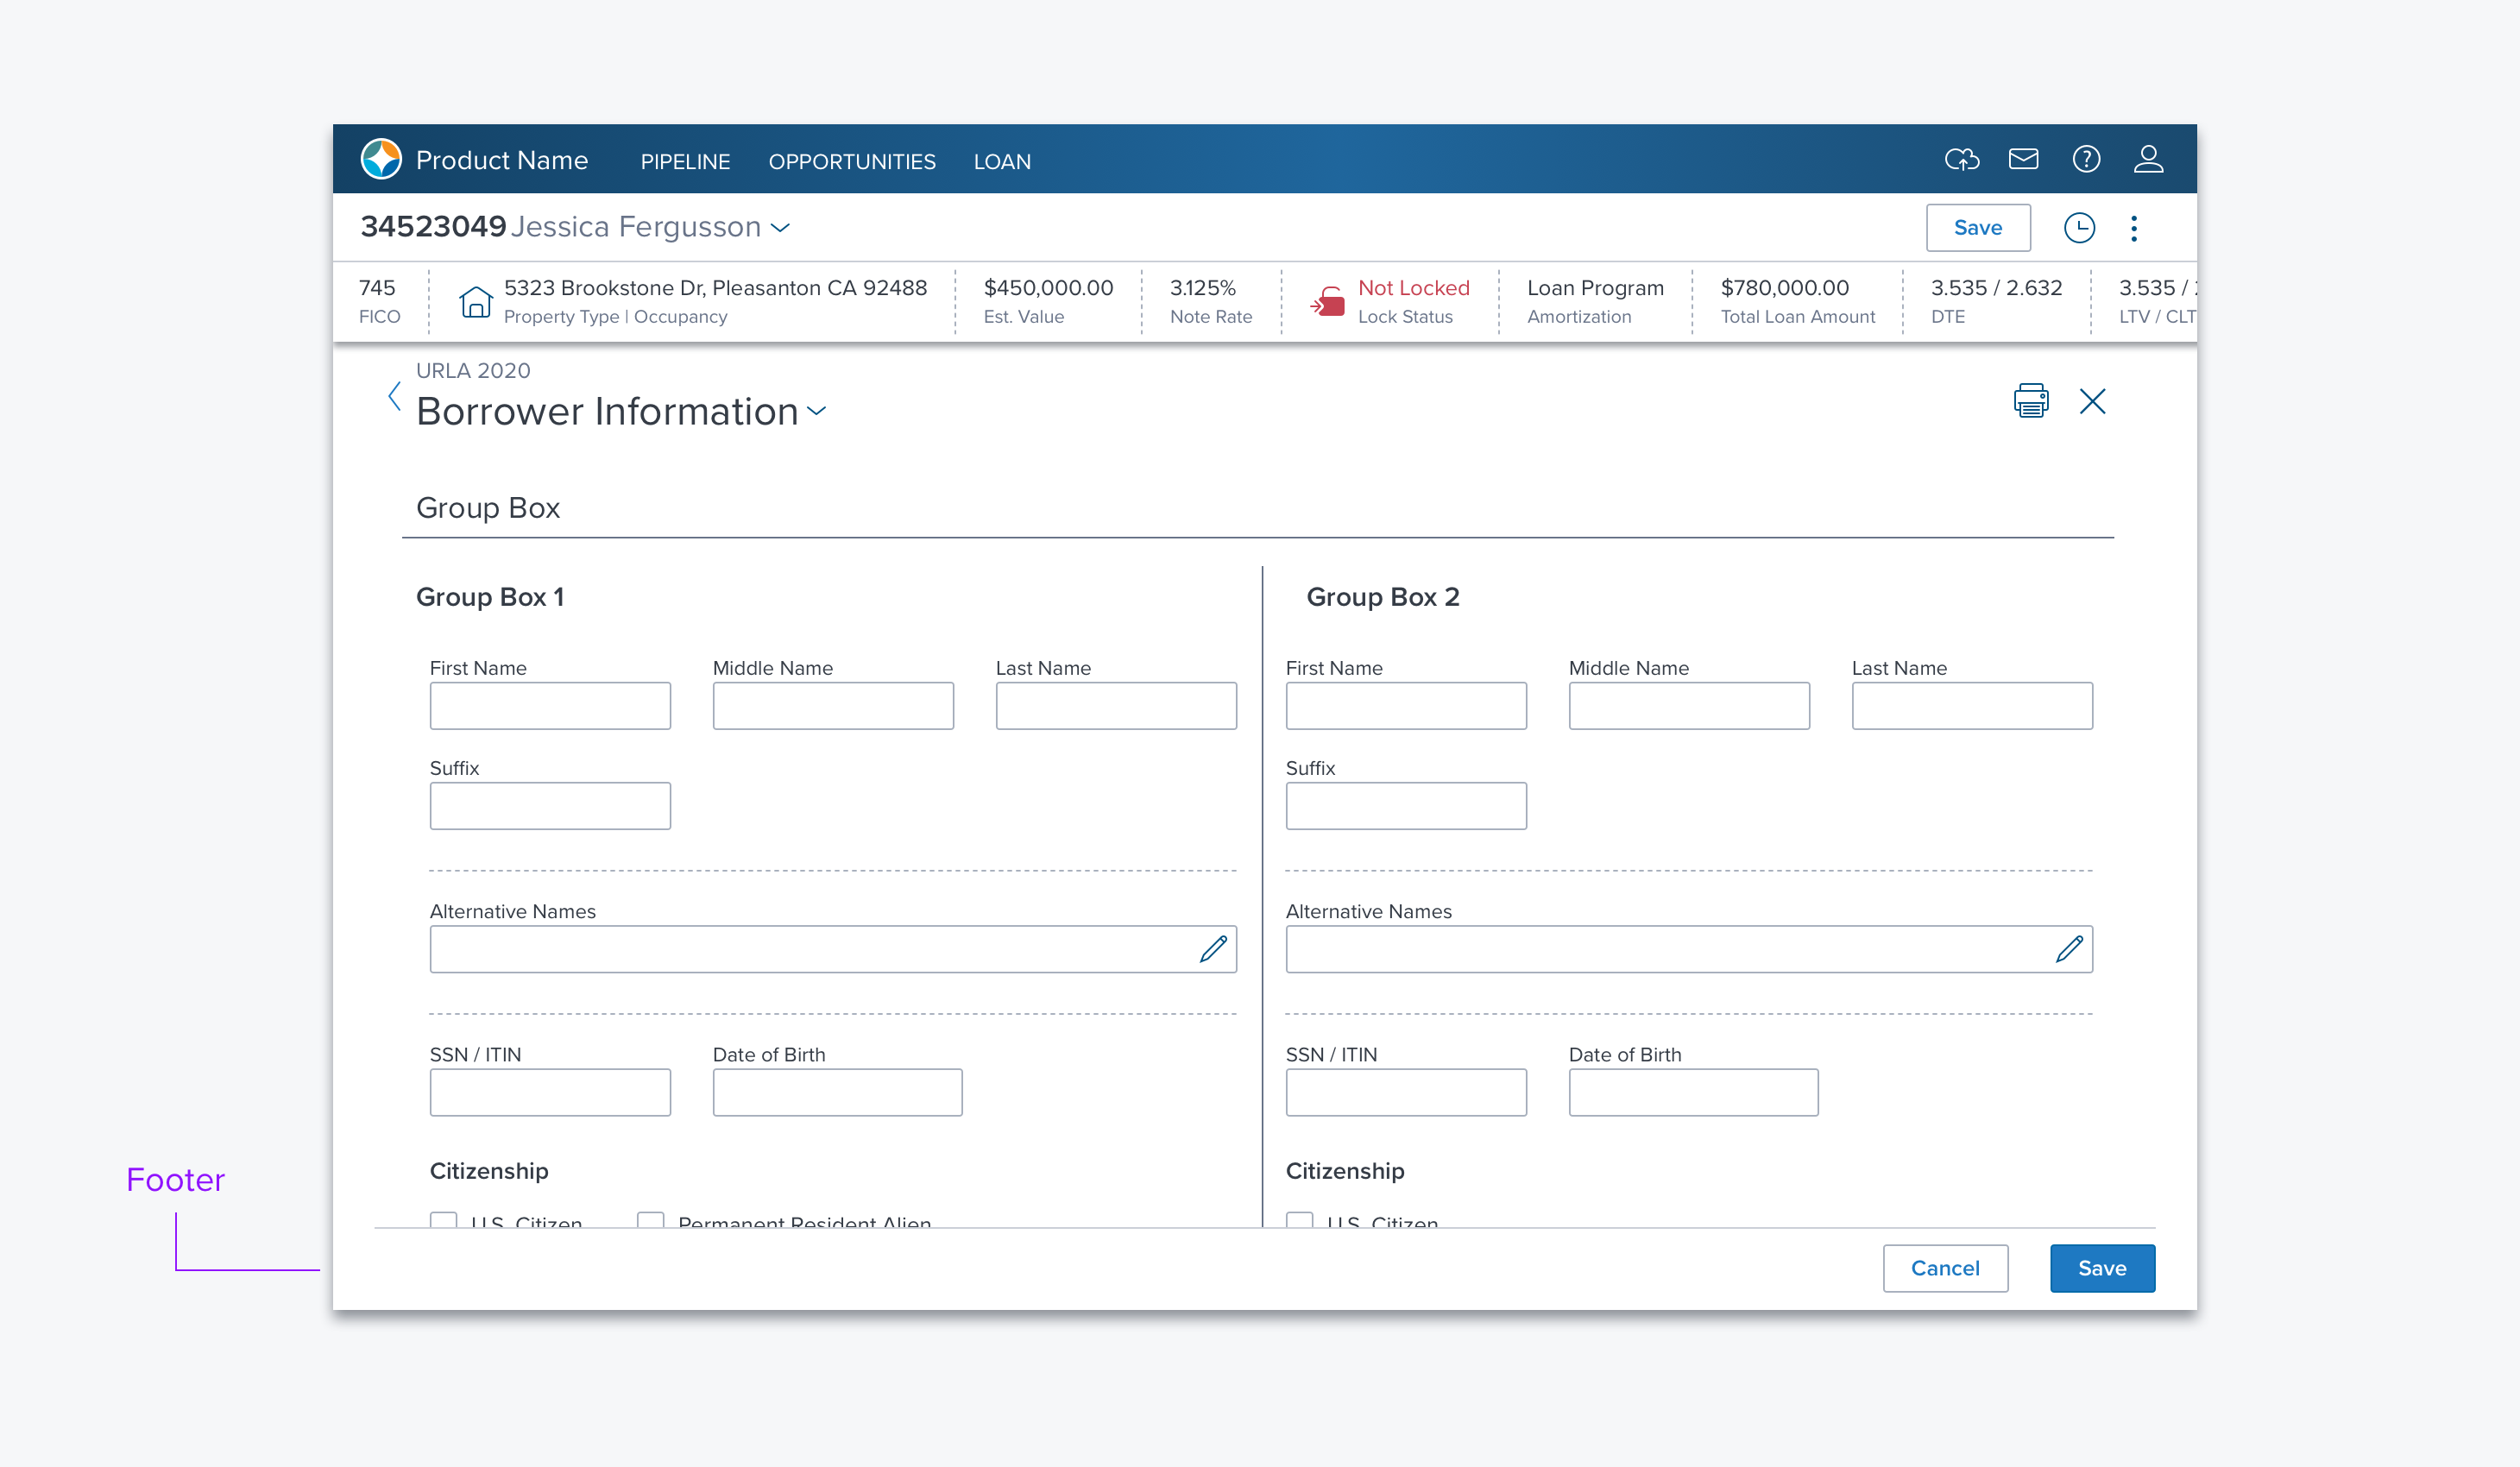Click Alternative Names field in Group Box 1
The width and height of the screenshot is (2520, 1467).
click(x=833, y=949)
